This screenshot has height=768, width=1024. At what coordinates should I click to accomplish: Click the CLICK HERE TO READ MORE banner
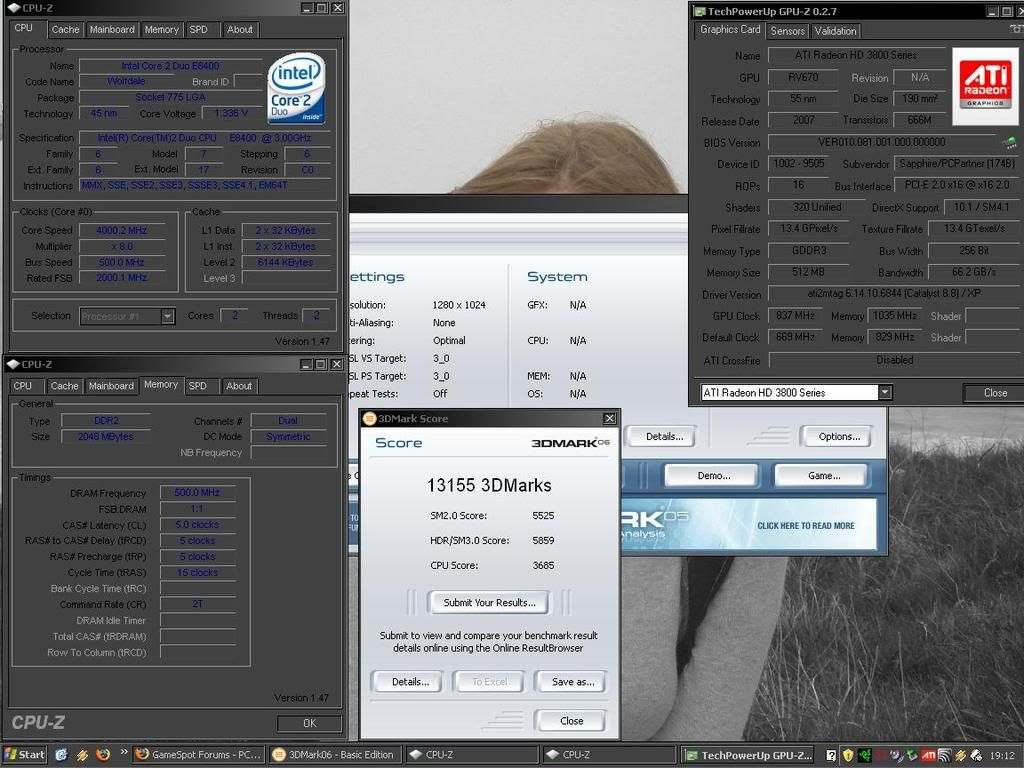806,526
